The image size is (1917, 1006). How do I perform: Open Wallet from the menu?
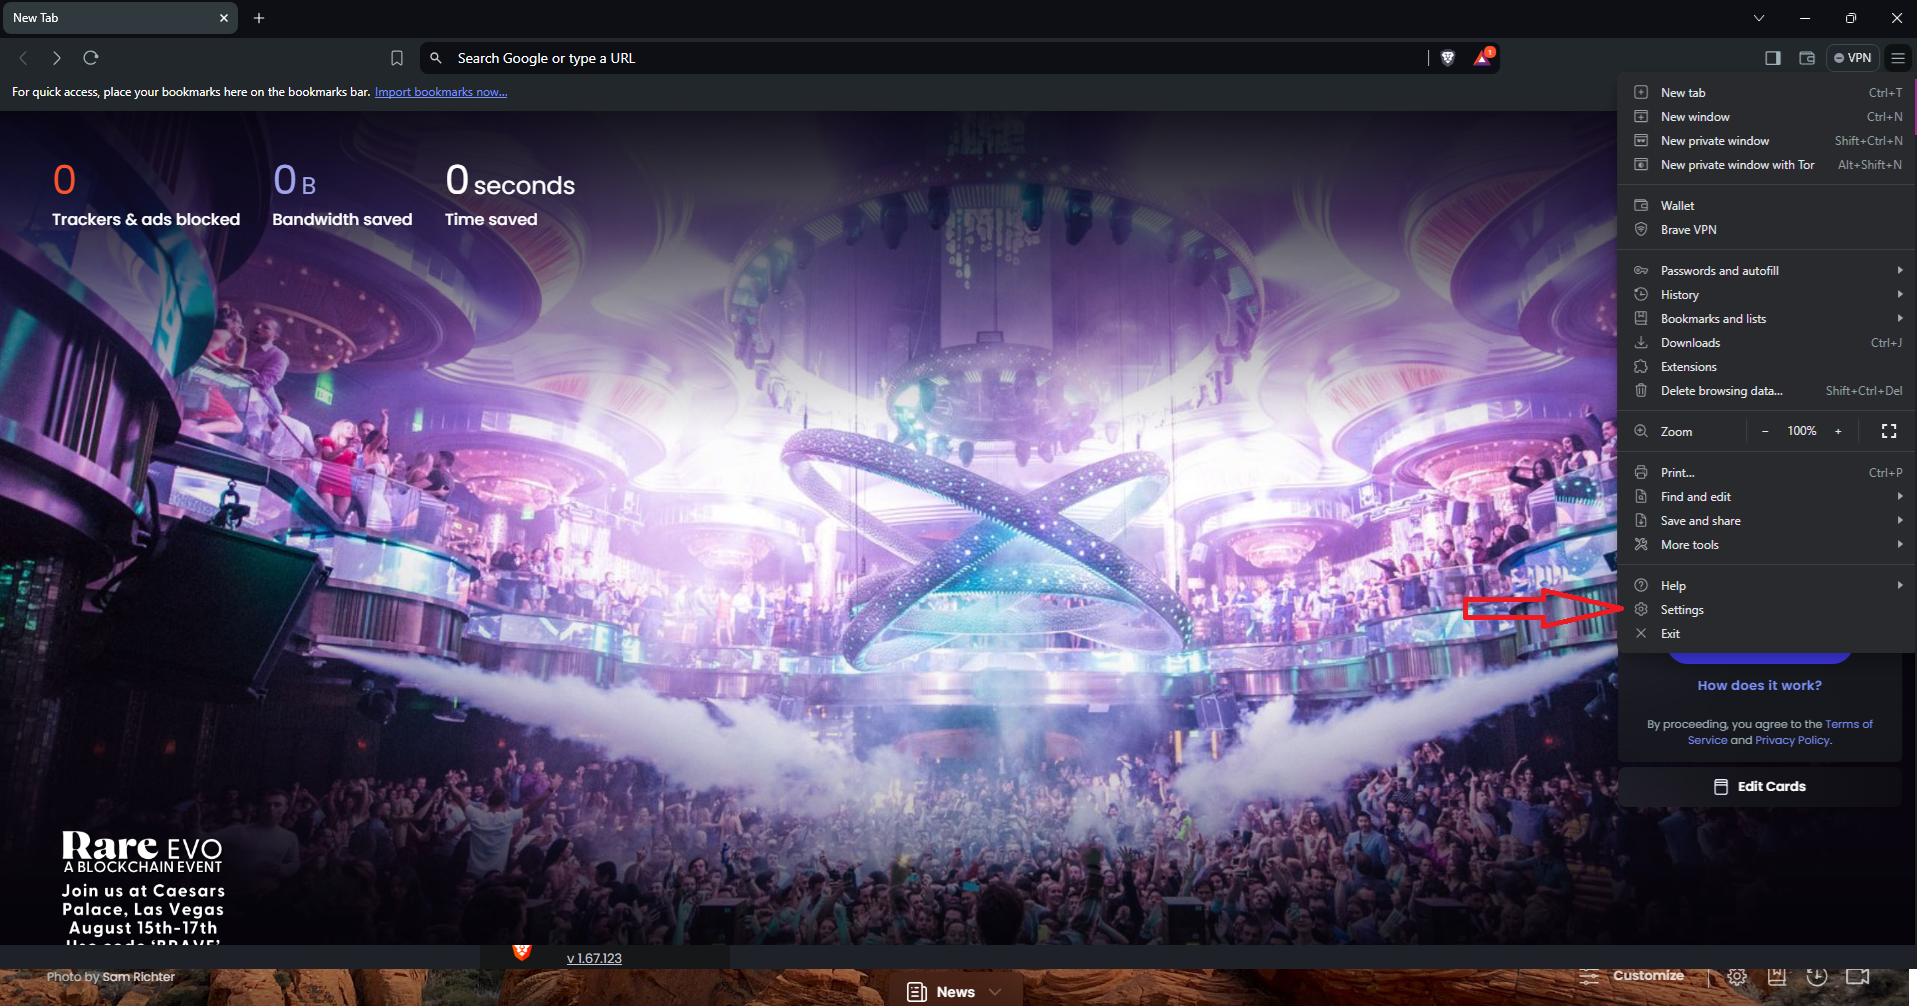[x=1767, y=206]
